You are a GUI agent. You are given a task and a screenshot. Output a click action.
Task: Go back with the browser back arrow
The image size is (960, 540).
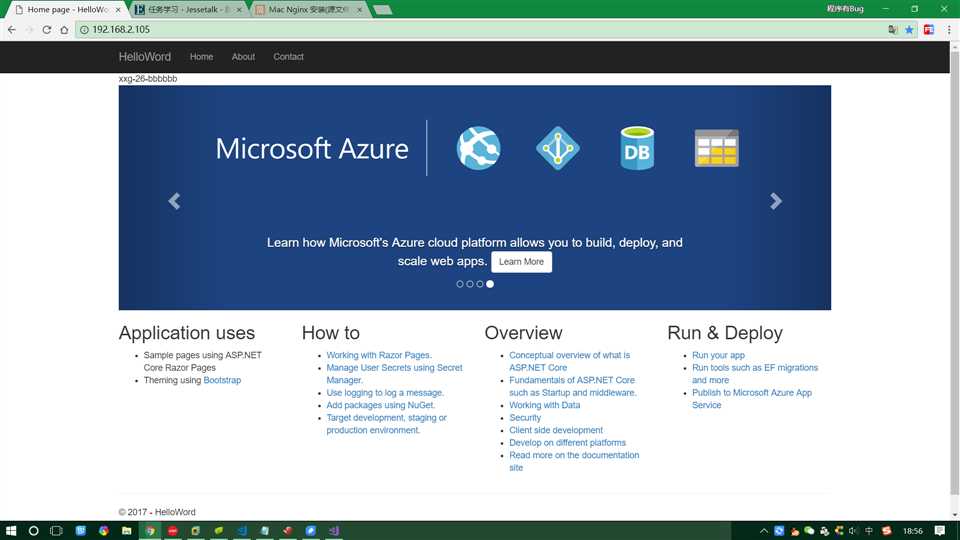[12, 29]
